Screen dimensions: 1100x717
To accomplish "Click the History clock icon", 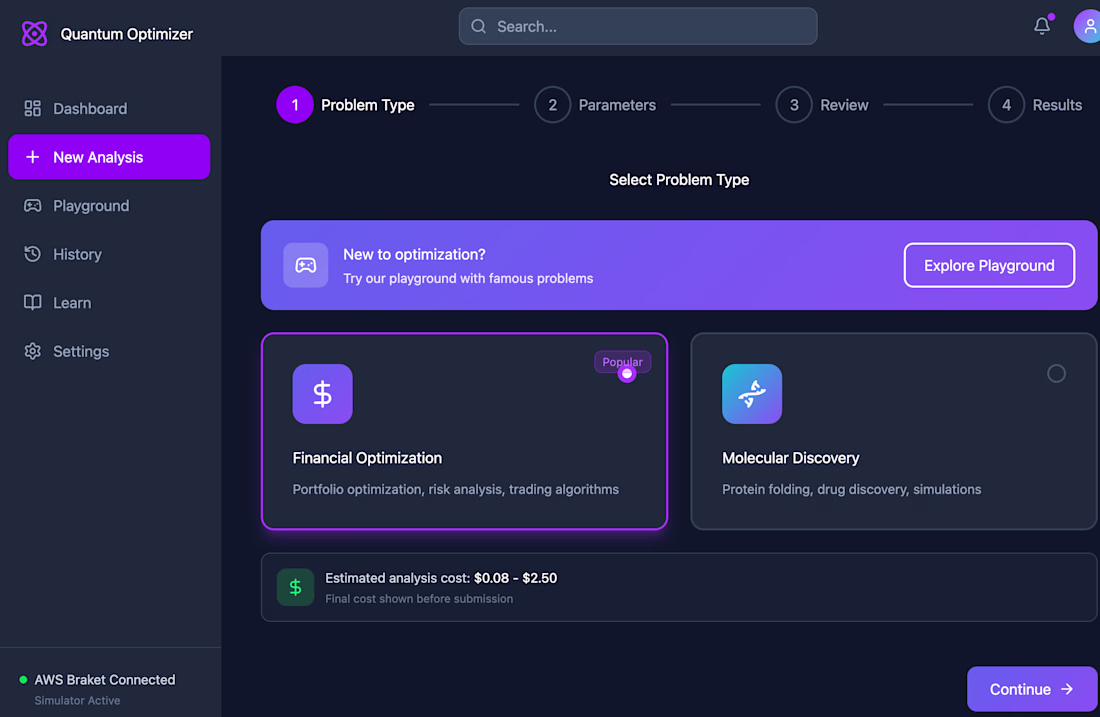I will coord(32,254).
